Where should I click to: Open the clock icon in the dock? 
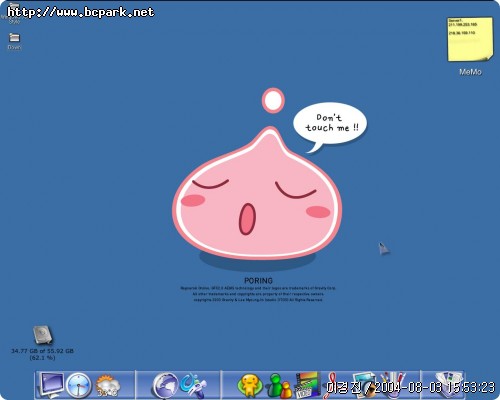click(x=78, y=386)
